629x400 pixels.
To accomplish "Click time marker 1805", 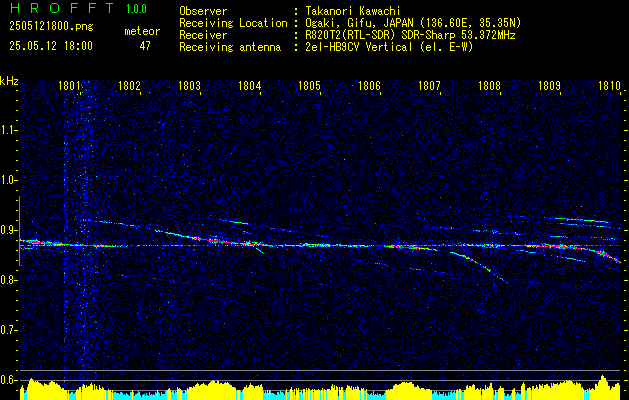I will [309, 86].
